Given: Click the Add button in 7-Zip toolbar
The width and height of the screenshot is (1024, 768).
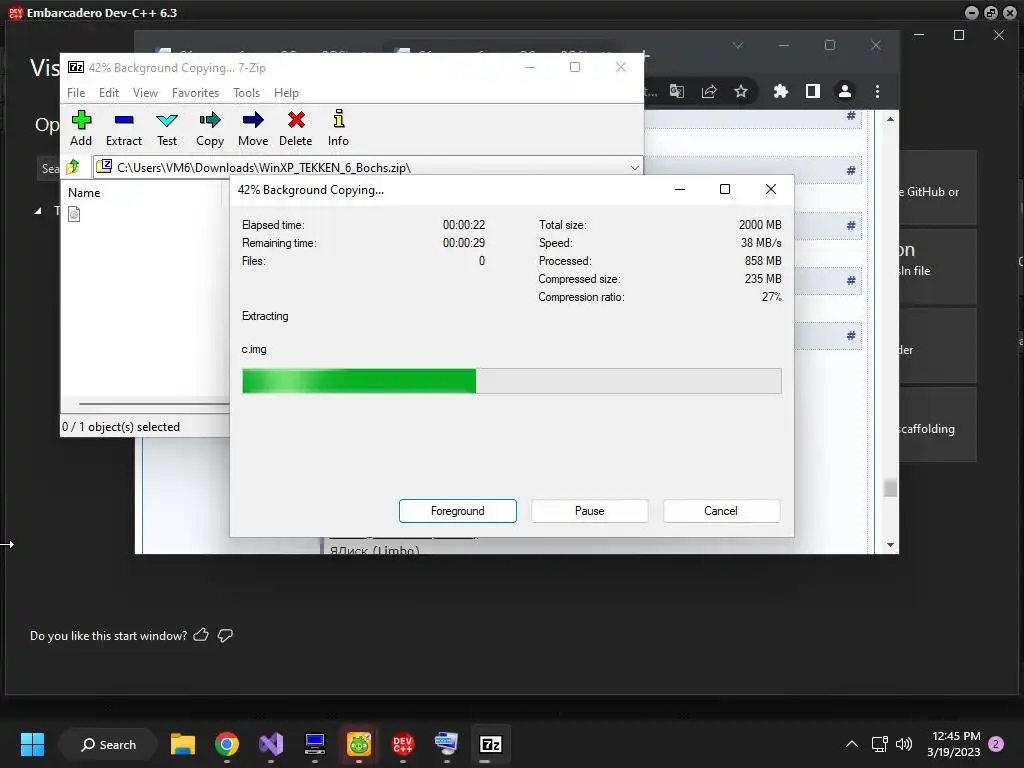Looking at the screenshot, I should point(81,128).
